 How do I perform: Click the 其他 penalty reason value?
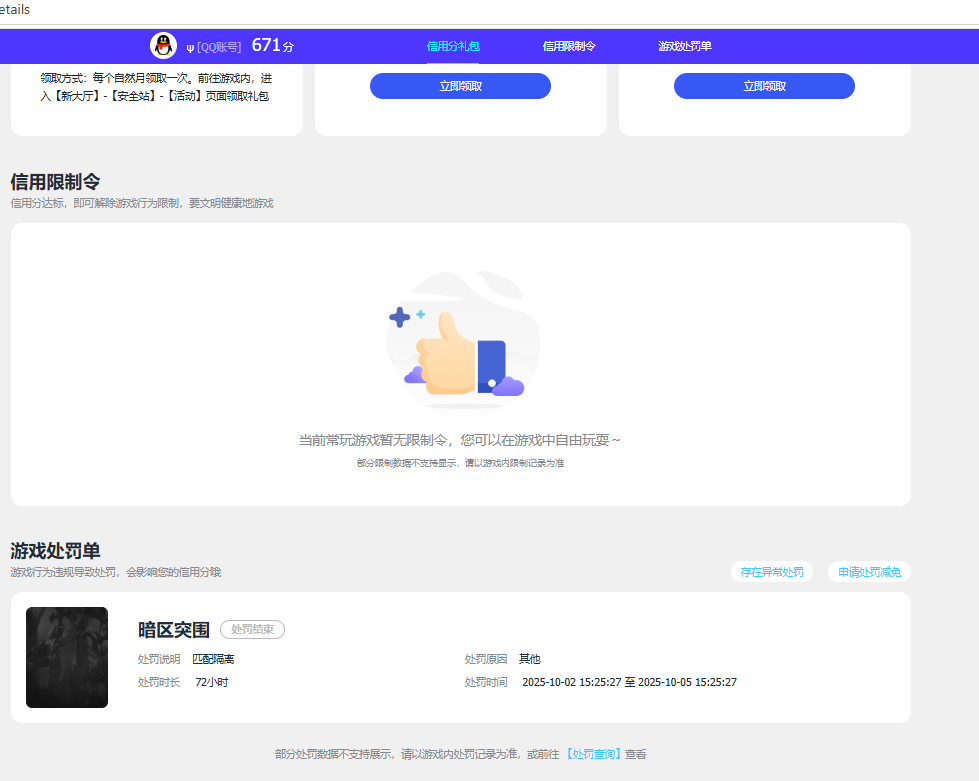[x=529, y=659]
